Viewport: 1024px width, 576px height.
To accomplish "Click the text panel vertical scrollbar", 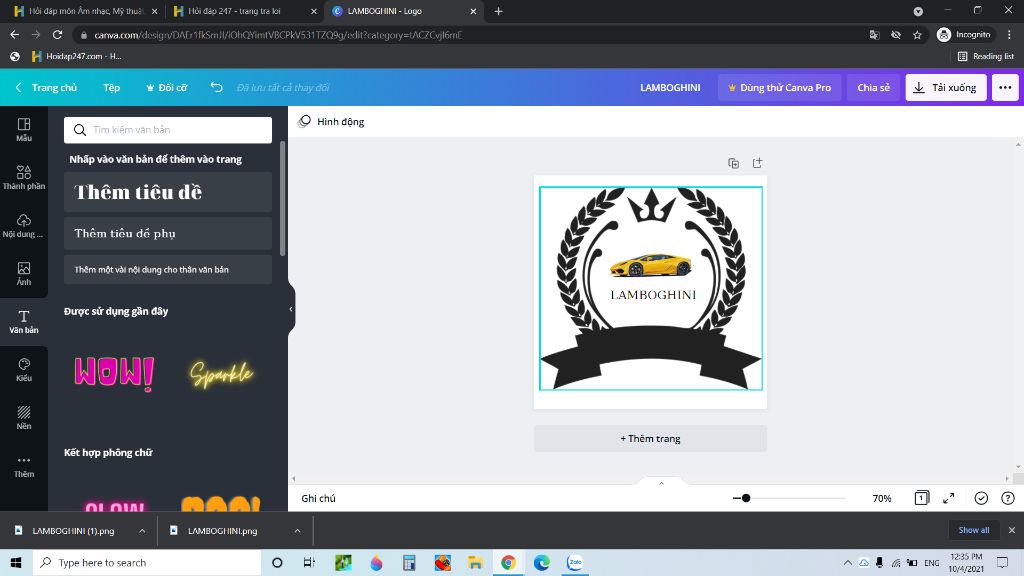I will [x=283, y=199].
